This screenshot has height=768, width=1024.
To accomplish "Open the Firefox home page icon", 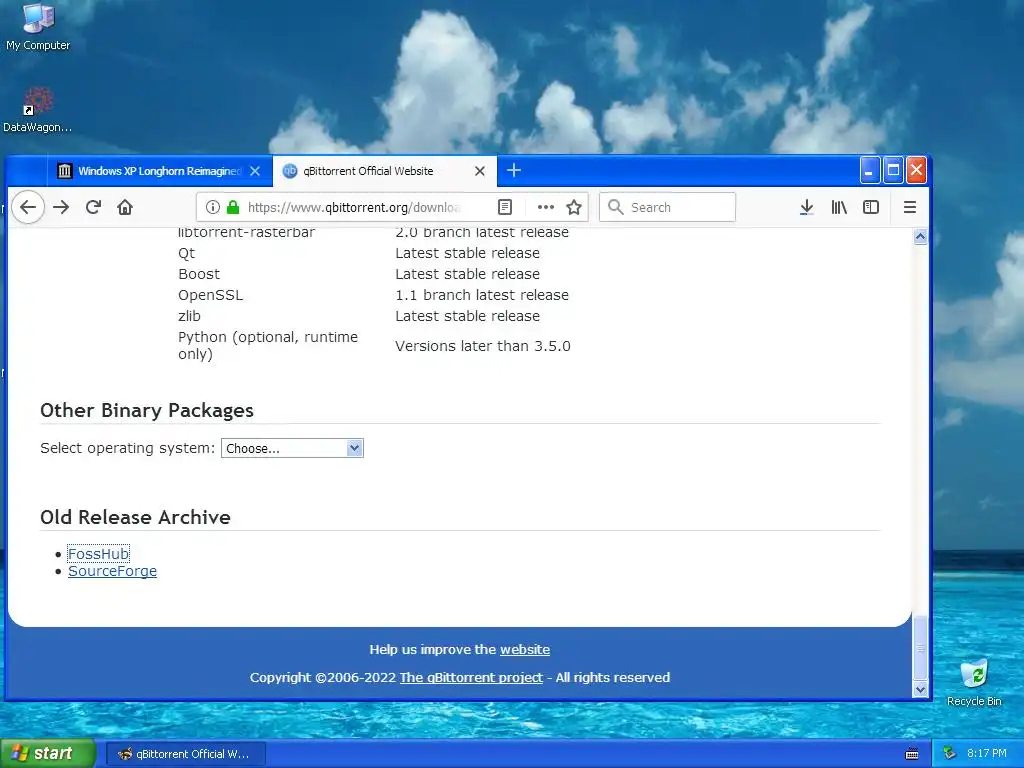I will click(x=125, y=207).
